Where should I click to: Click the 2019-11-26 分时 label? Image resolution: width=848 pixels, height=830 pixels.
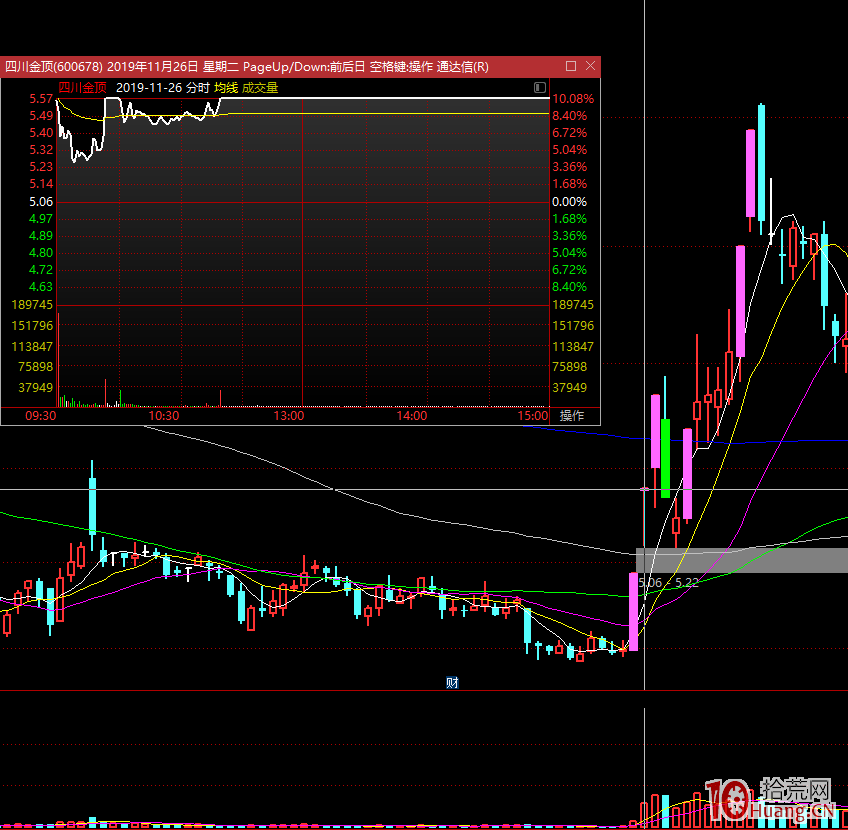pos(162,88)
